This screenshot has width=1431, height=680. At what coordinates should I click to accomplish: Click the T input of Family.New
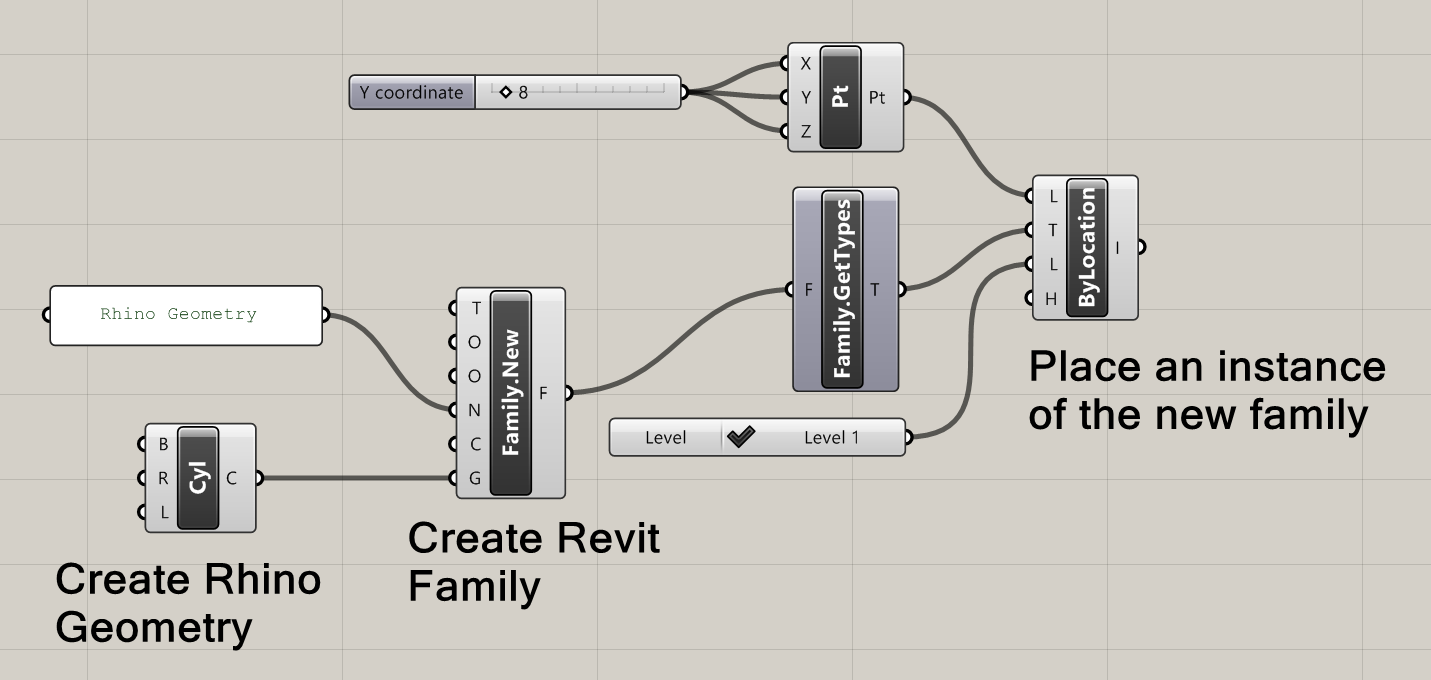click(x=475, y=307)
